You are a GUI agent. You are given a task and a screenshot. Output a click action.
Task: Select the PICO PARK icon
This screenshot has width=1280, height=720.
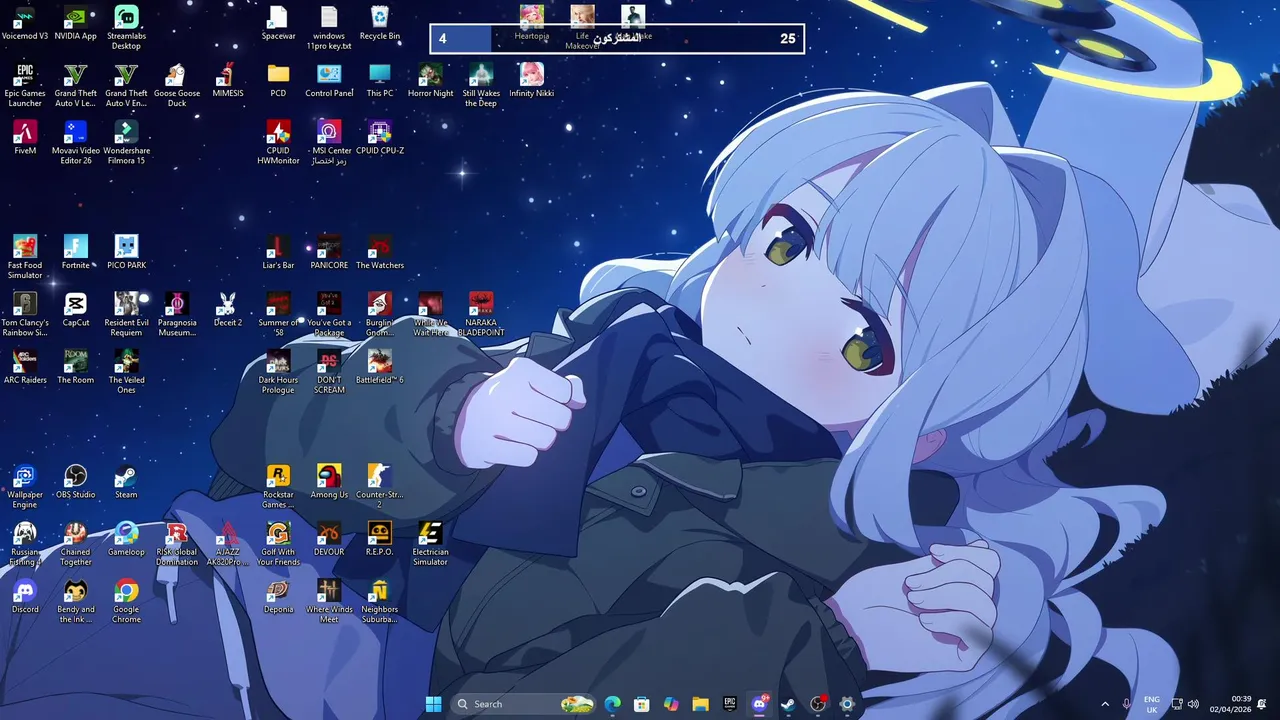(126, 253)
